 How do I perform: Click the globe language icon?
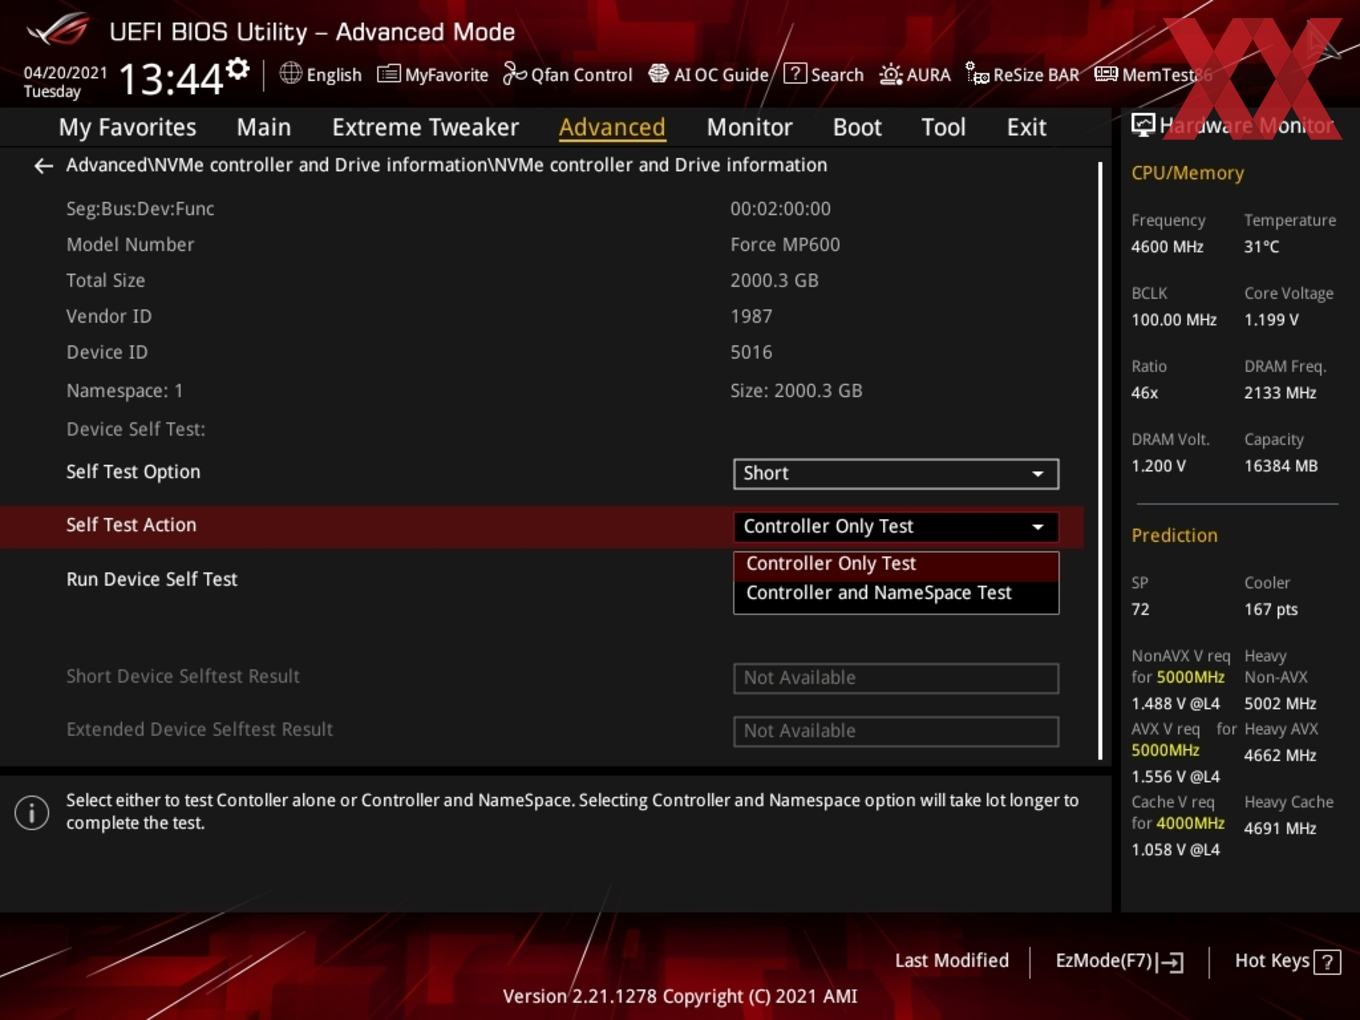click(290, 73)
